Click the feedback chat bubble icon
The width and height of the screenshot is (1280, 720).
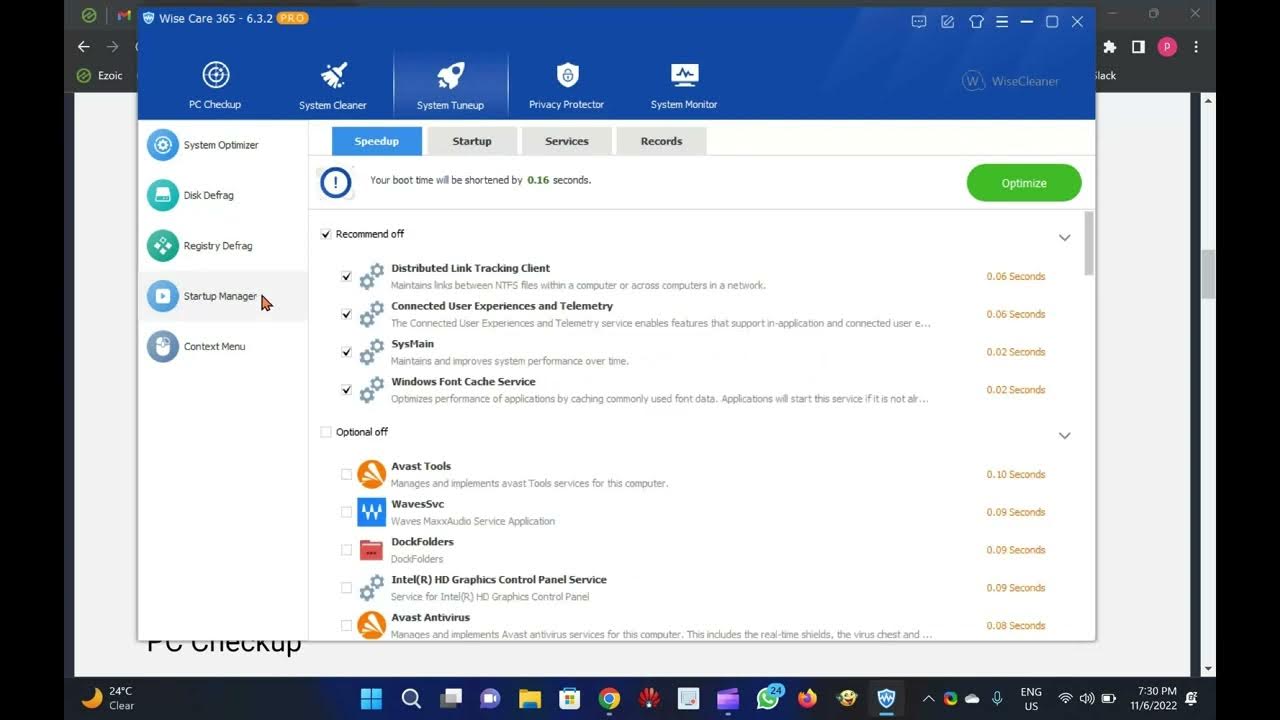pyautogui.click(x=919, y=21)
